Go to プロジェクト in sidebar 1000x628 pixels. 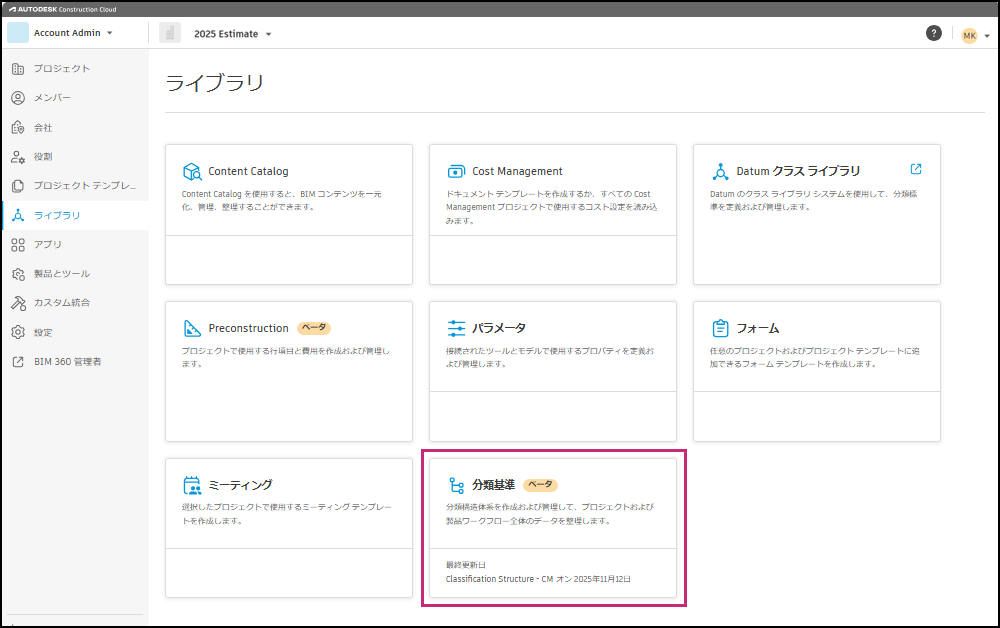(x=62, y=69)
